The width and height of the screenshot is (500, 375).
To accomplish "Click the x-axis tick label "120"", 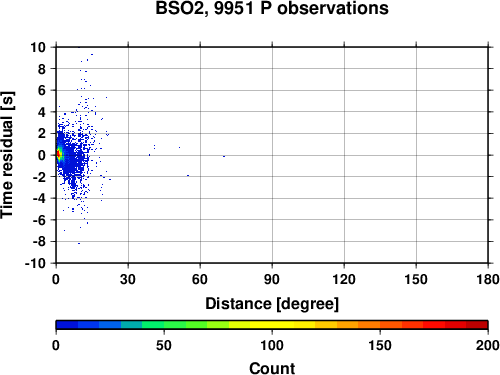I will point(344,279).
